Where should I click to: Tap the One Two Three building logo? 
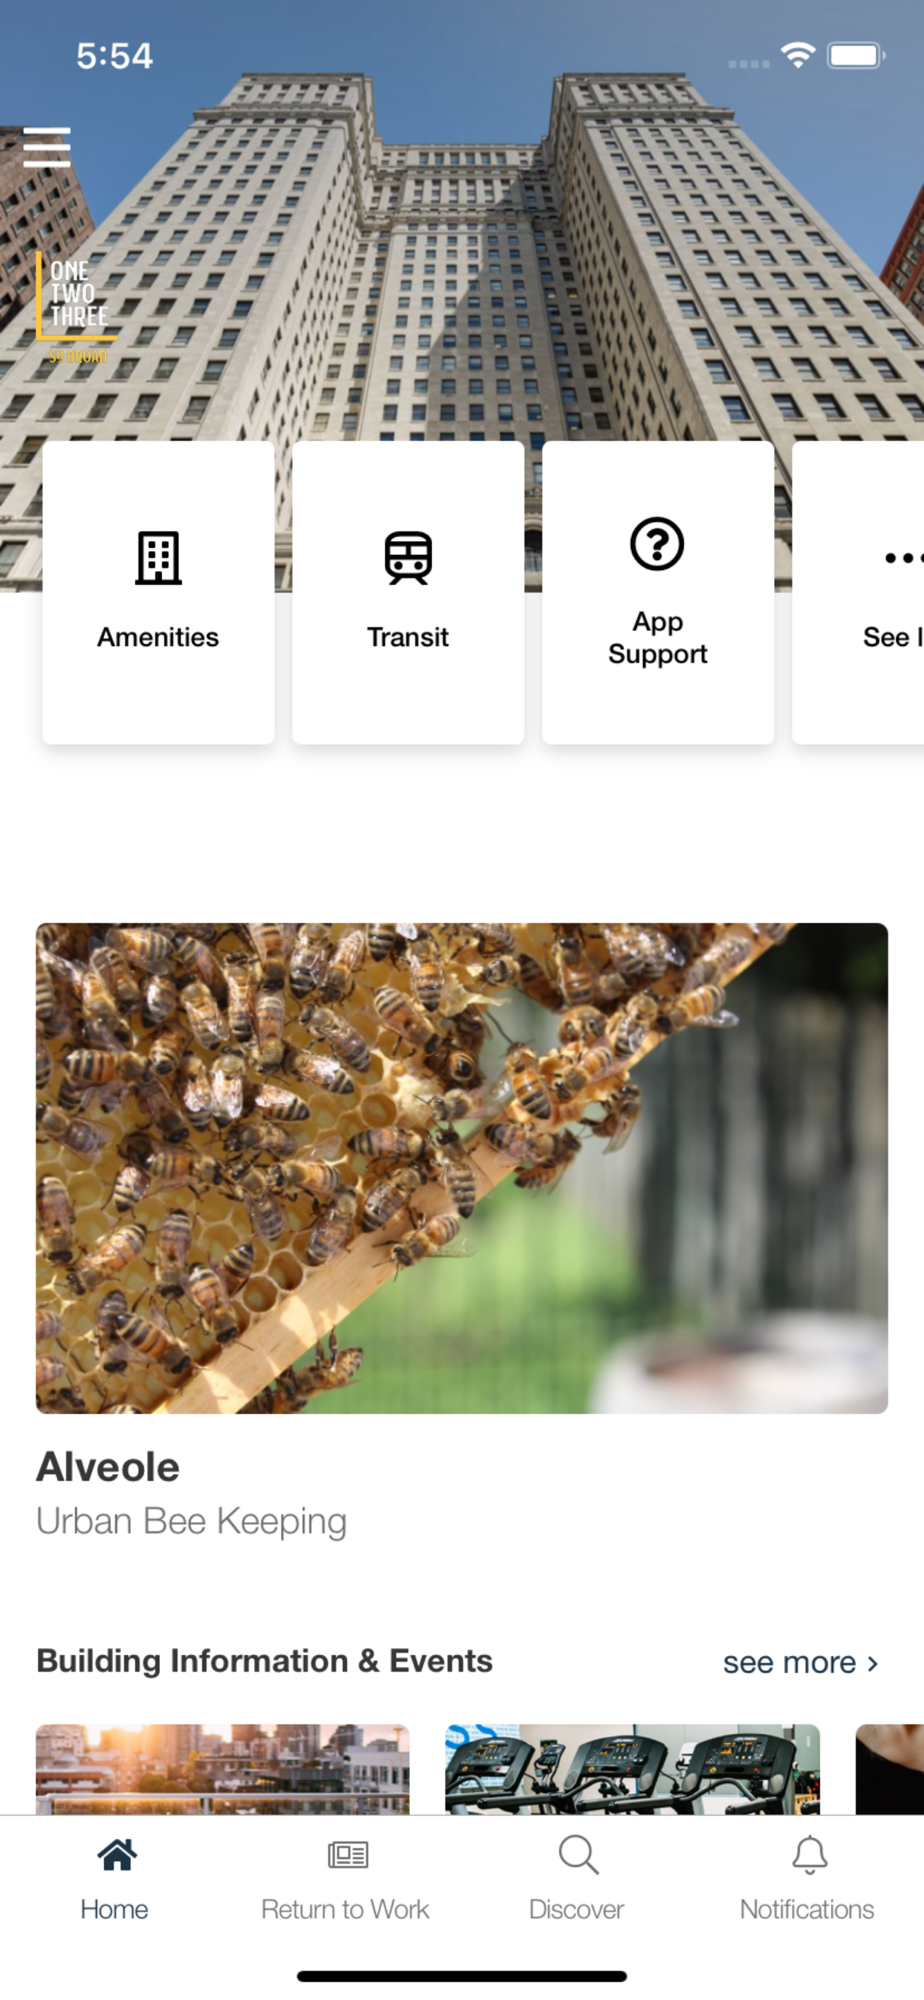click(x=75, y=307)
